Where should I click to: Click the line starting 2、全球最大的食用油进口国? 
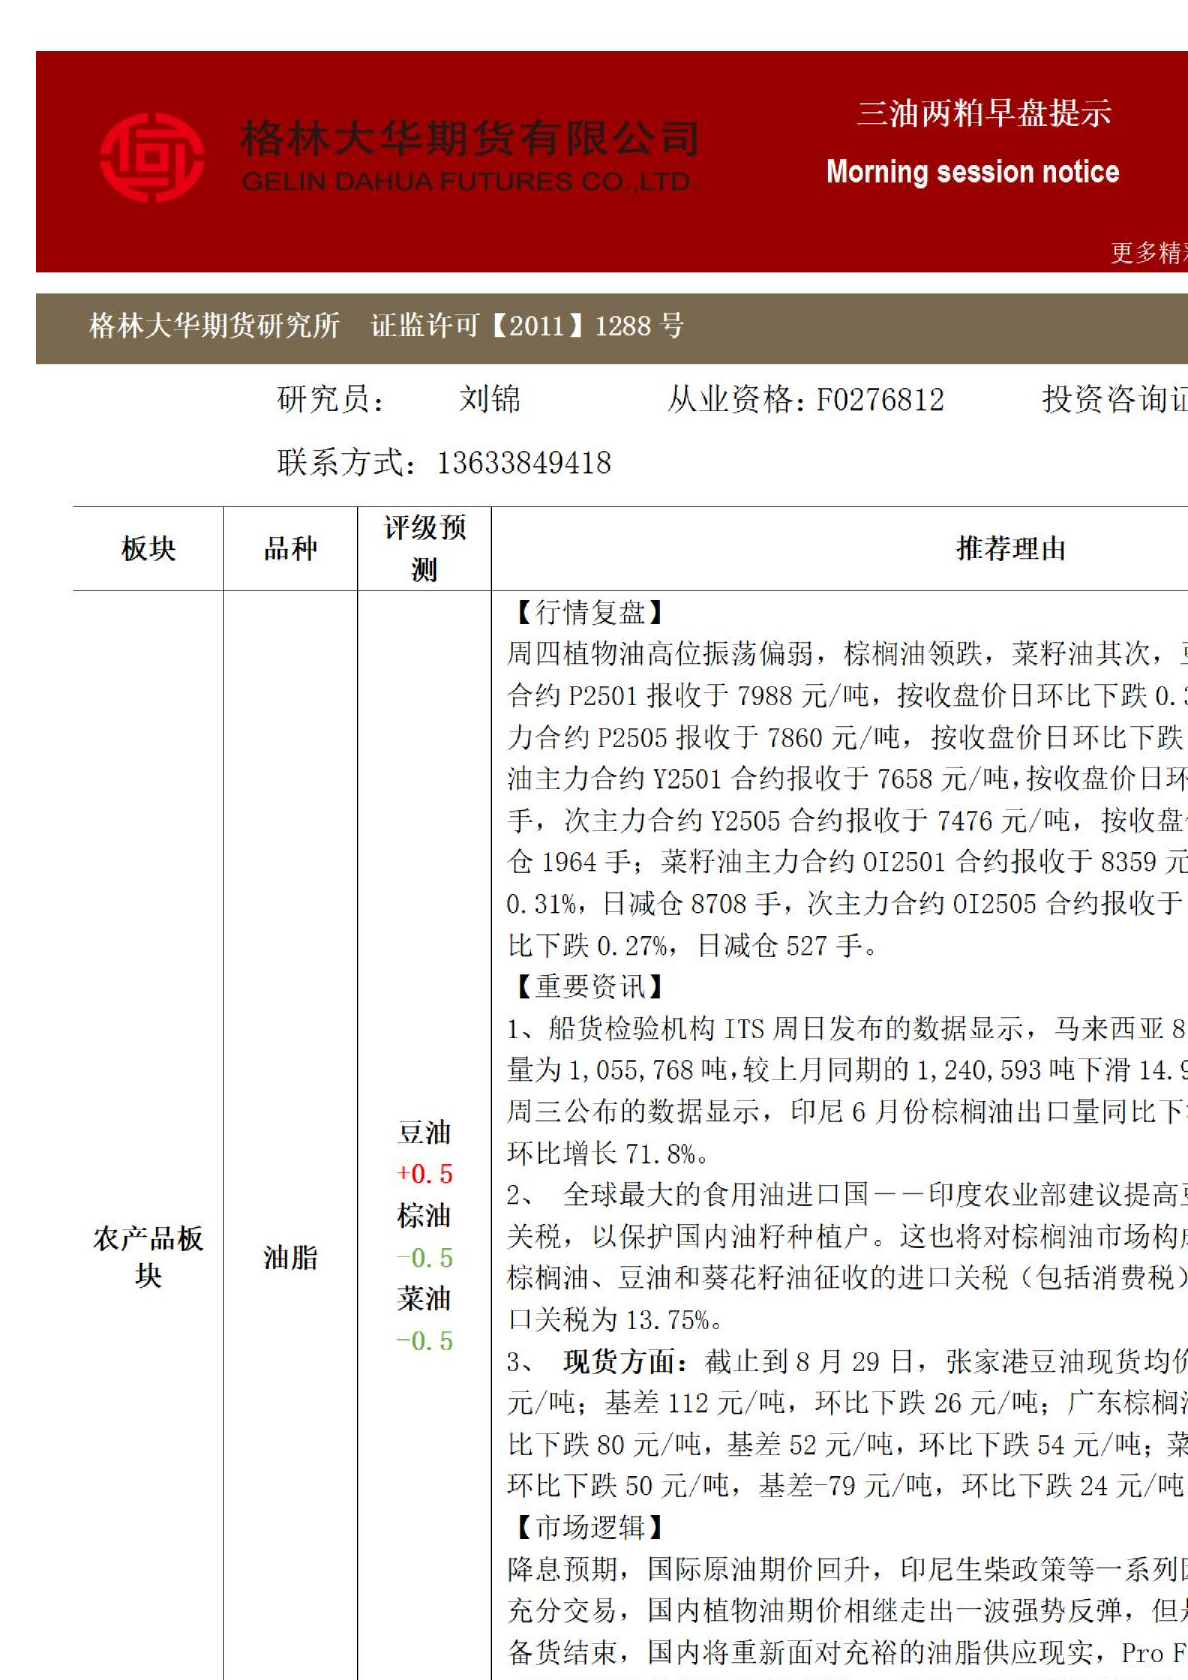(x=847, y=1195)
